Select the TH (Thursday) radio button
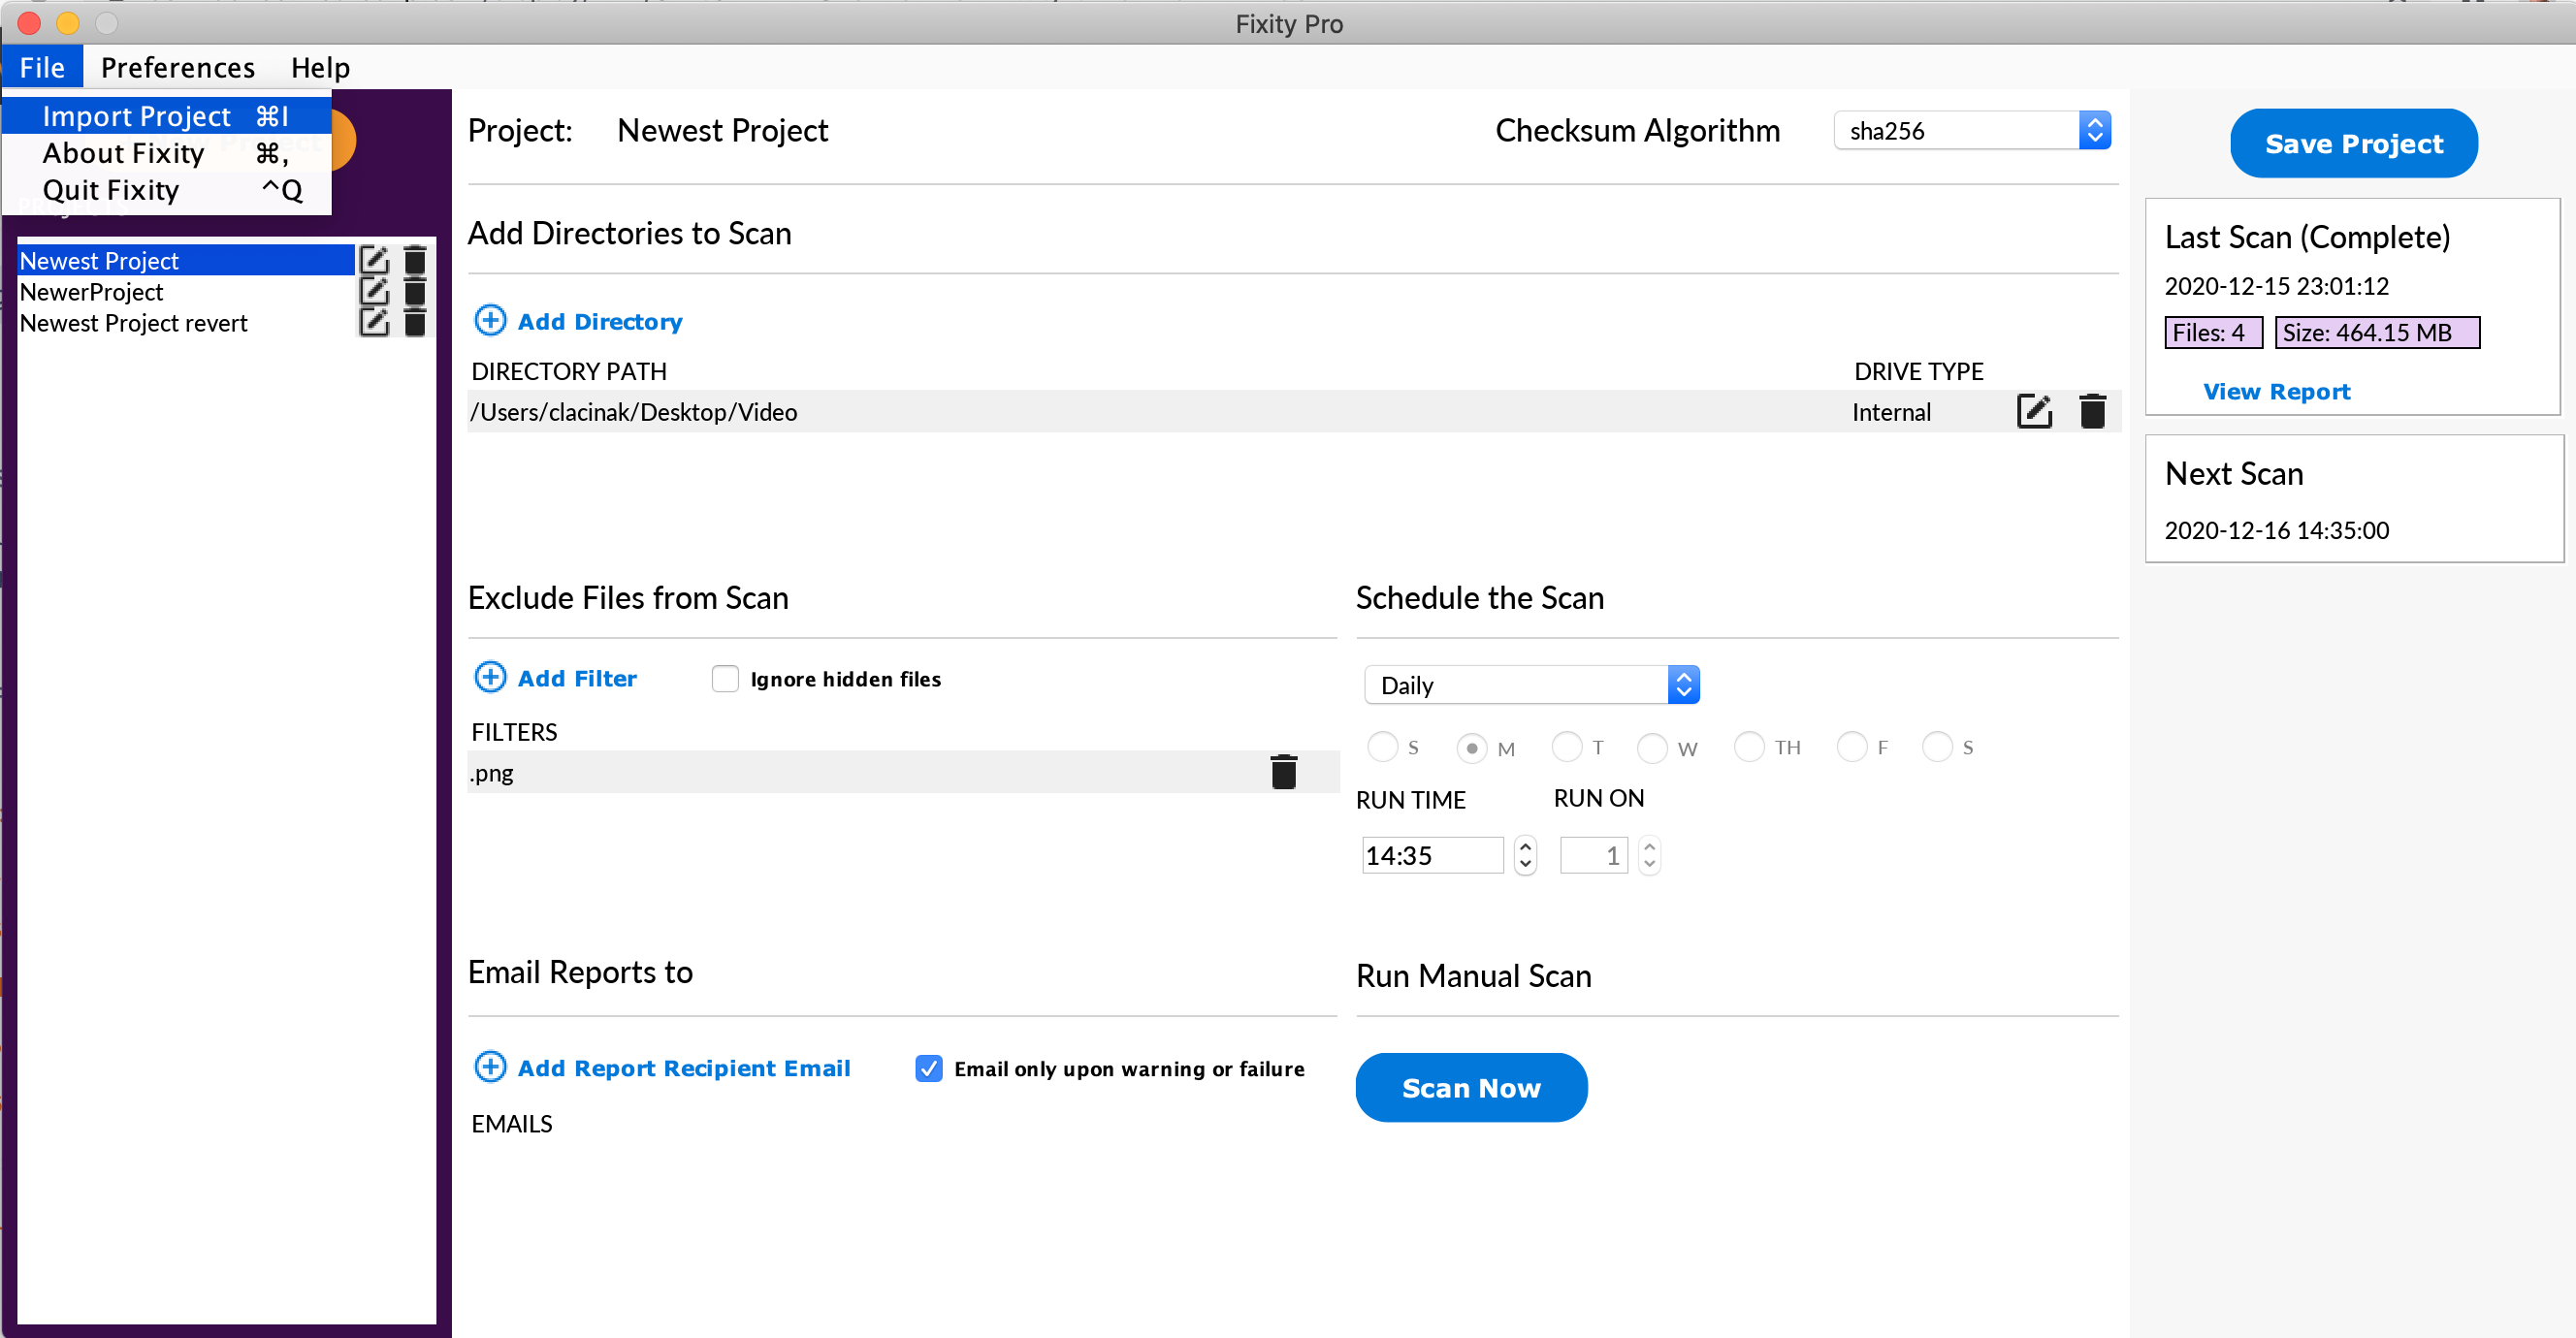The width and height of the screenshot is (2576, 1338). (1749, 746)
